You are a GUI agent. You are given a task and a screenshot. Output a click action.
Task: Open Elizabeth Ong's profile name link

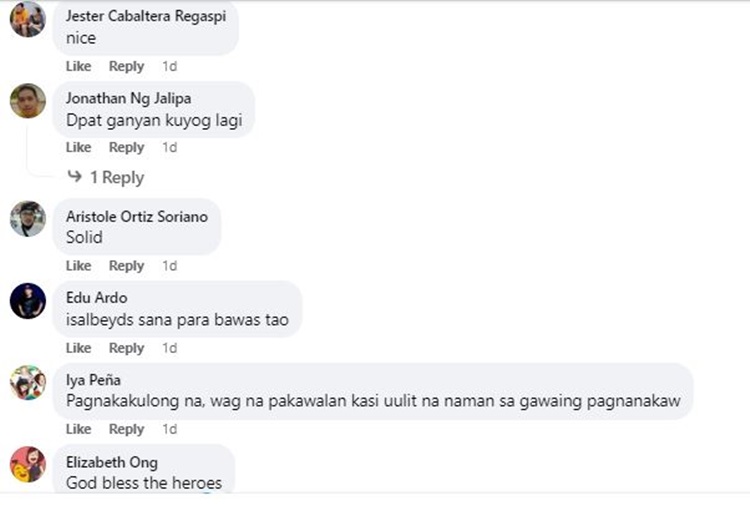click(112, 462)
